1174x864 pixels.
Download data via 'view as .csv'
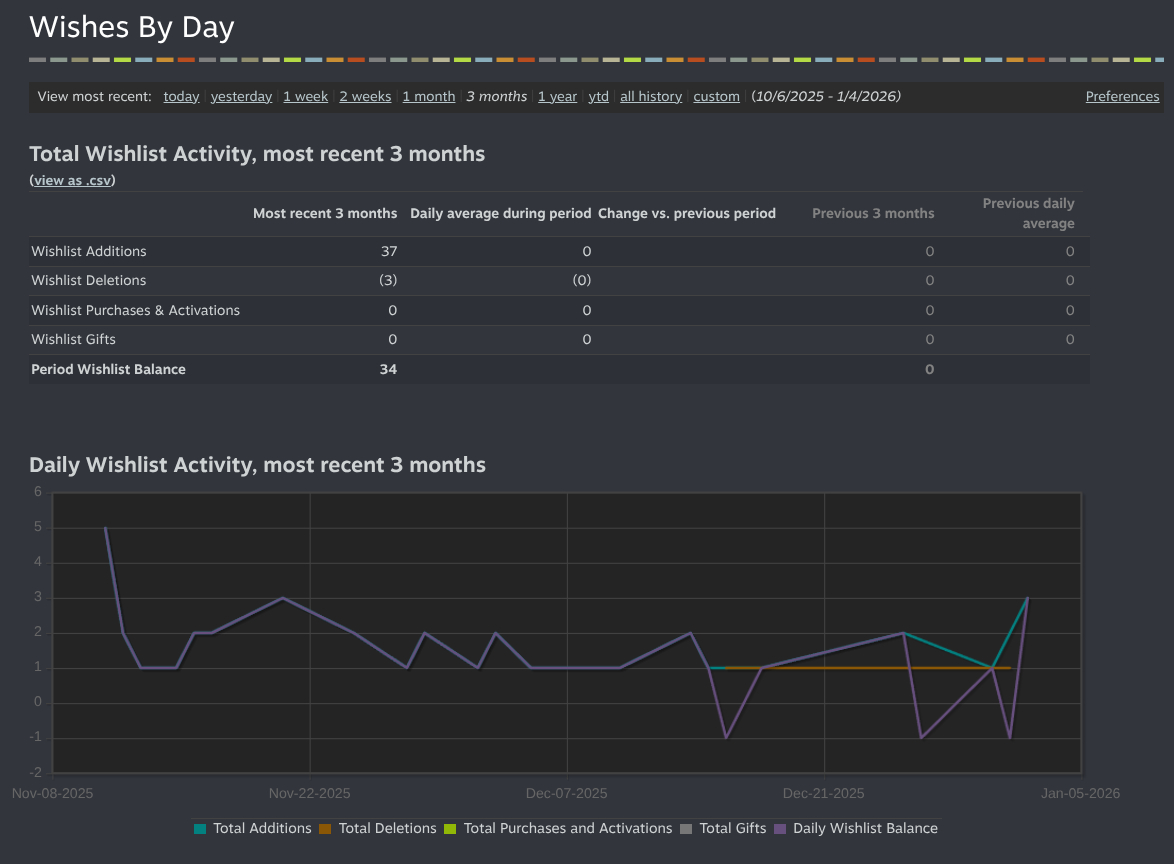(x=73, y=181)
